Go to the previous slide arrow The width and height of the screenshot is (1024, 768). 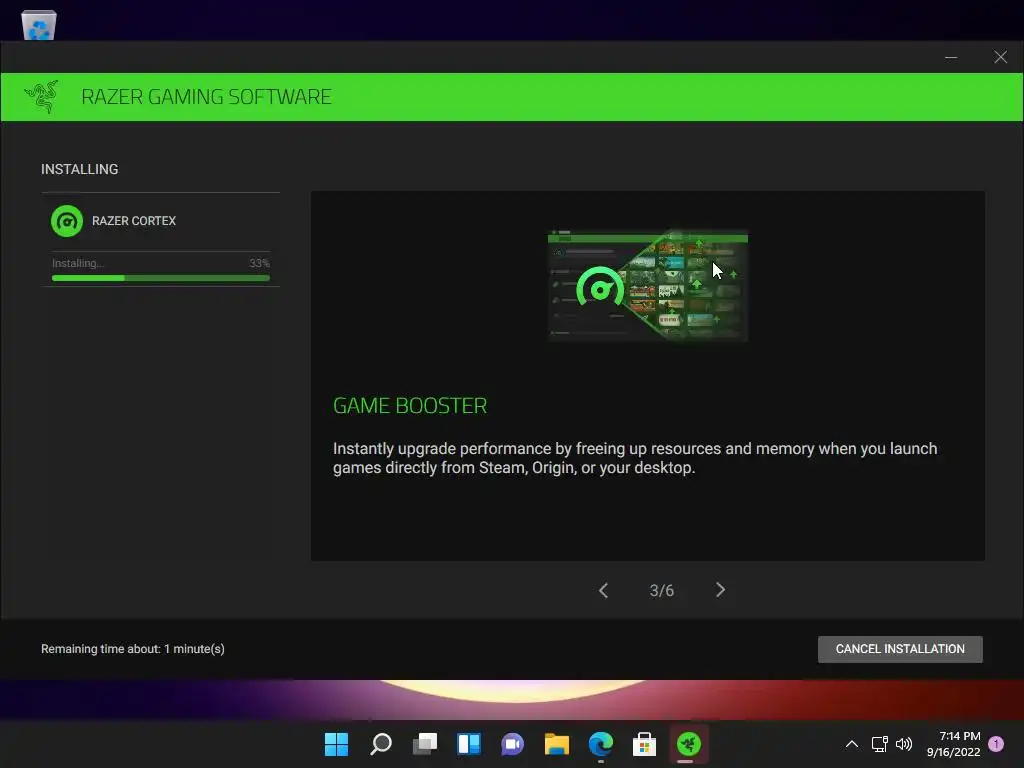click(603, 590)
